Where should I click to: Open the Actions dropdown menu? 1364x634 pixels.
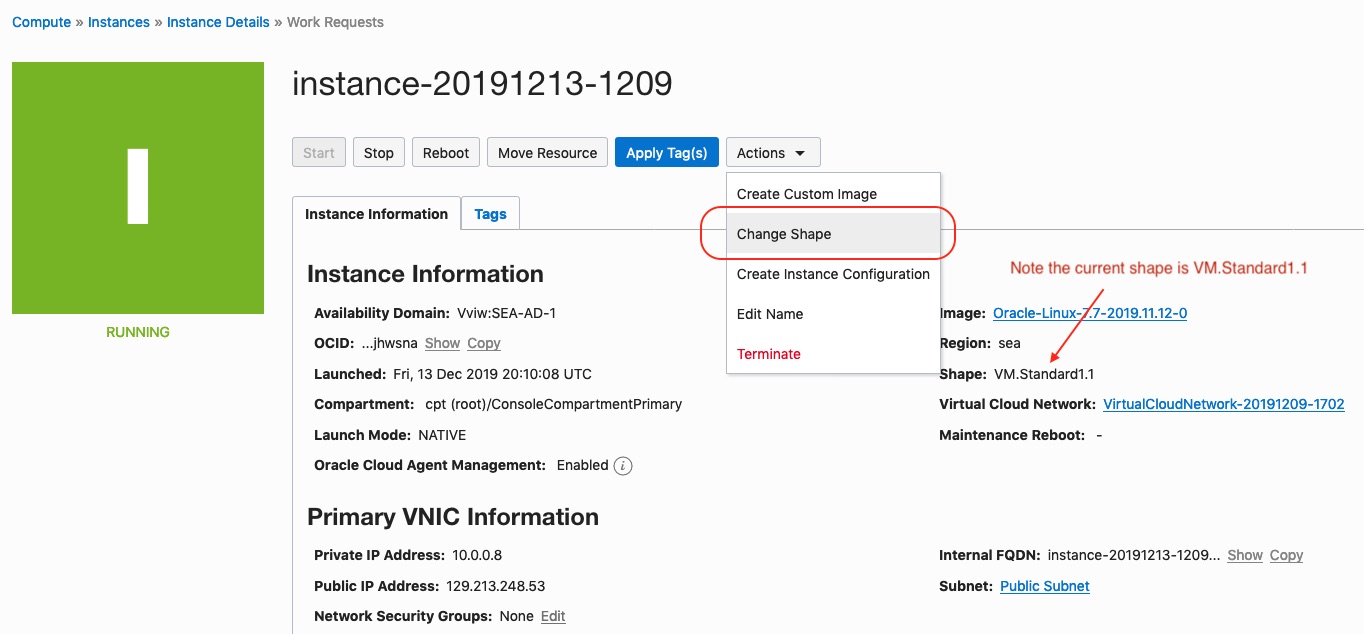tap(771, 152)
